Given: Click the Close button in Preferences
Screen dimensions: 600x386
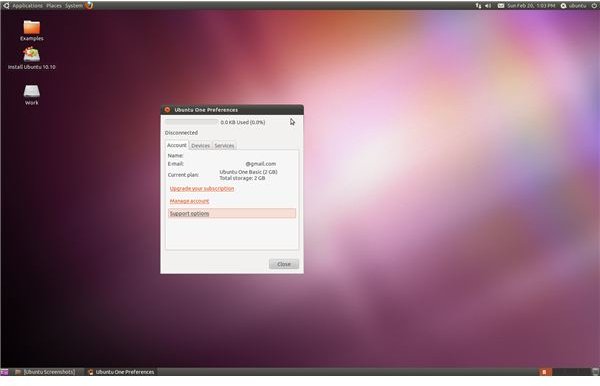Looking at the screenshot, I should pyautogui.click(x=284, y=264).
